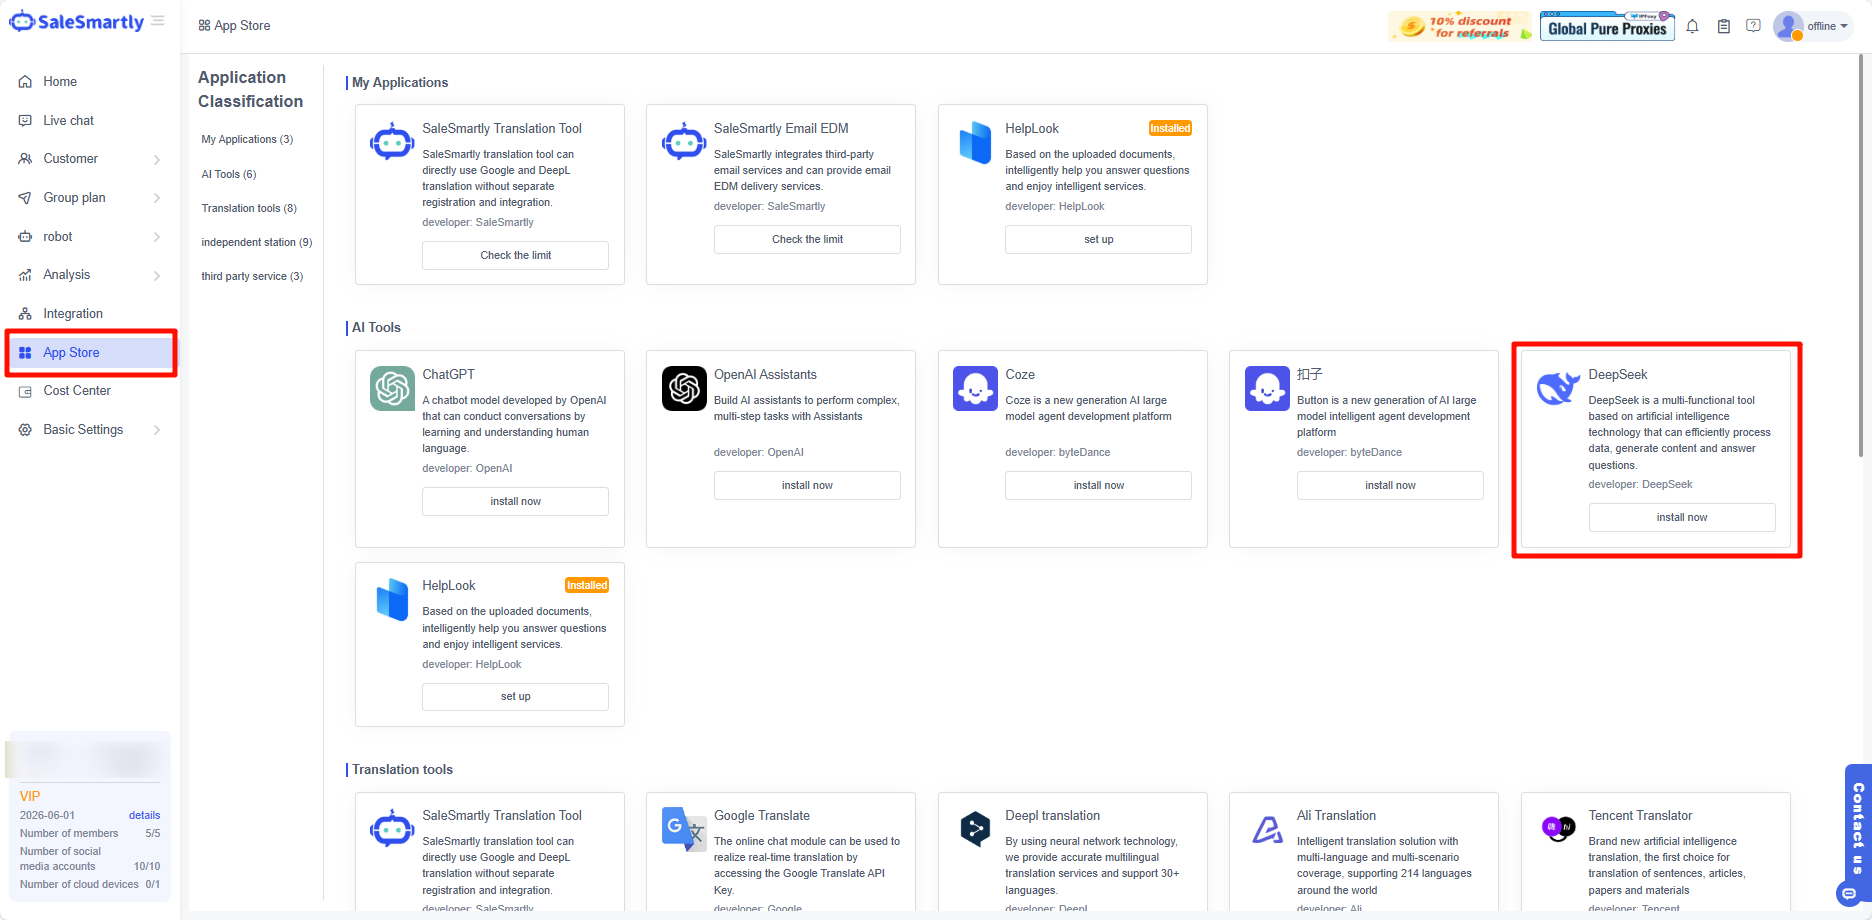Expand the Basic Settings menu
The image size is (1872, 920).
tap(157, 430)
